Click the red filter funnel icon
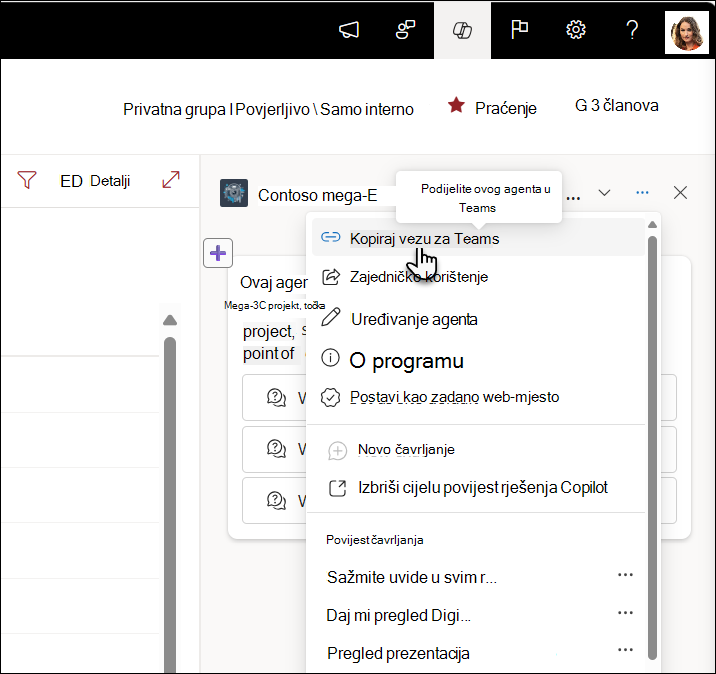Screen dimensions: 716x674 27,180
